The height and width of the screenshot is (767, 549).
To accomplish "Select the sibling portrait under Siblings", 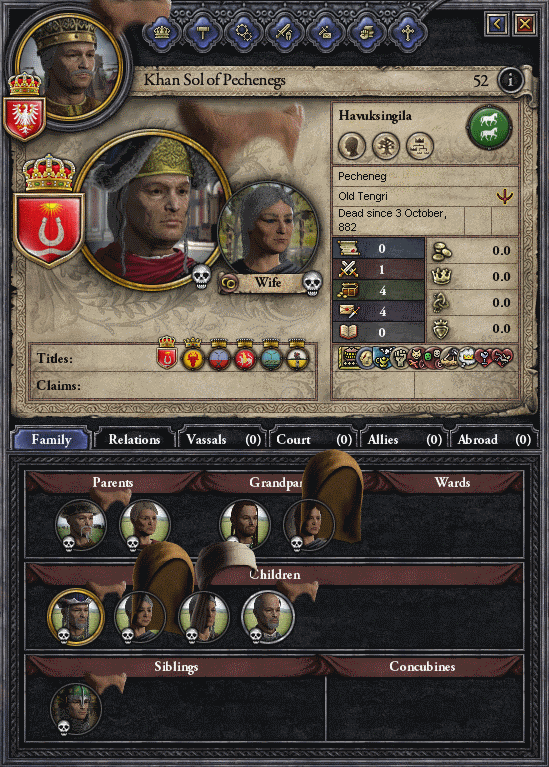I will coord(76,708).
